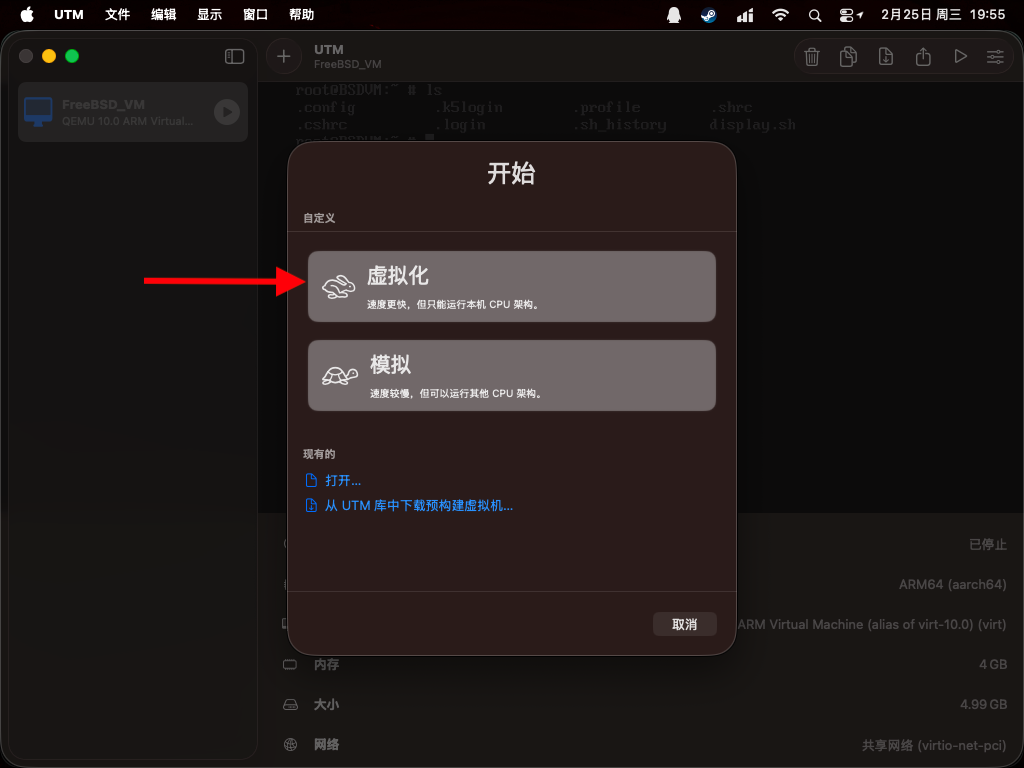Open the 帮助 menu

click(302, 14)
